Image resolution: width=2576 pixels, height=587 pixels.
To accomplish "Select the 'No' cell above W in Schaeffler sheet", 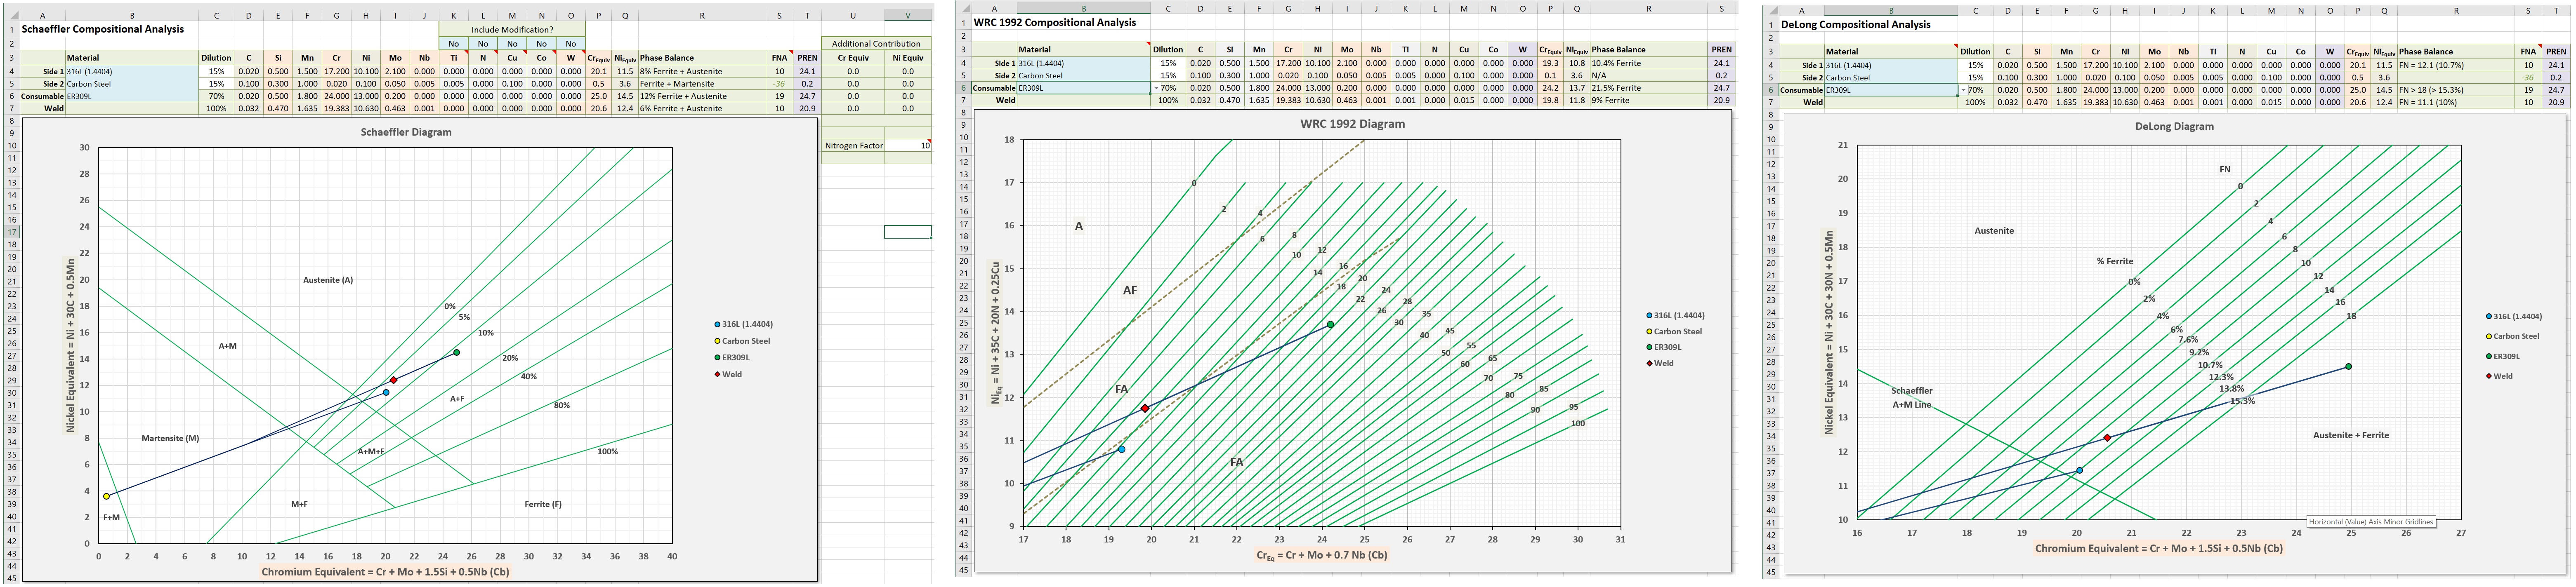I will point(570,44).
